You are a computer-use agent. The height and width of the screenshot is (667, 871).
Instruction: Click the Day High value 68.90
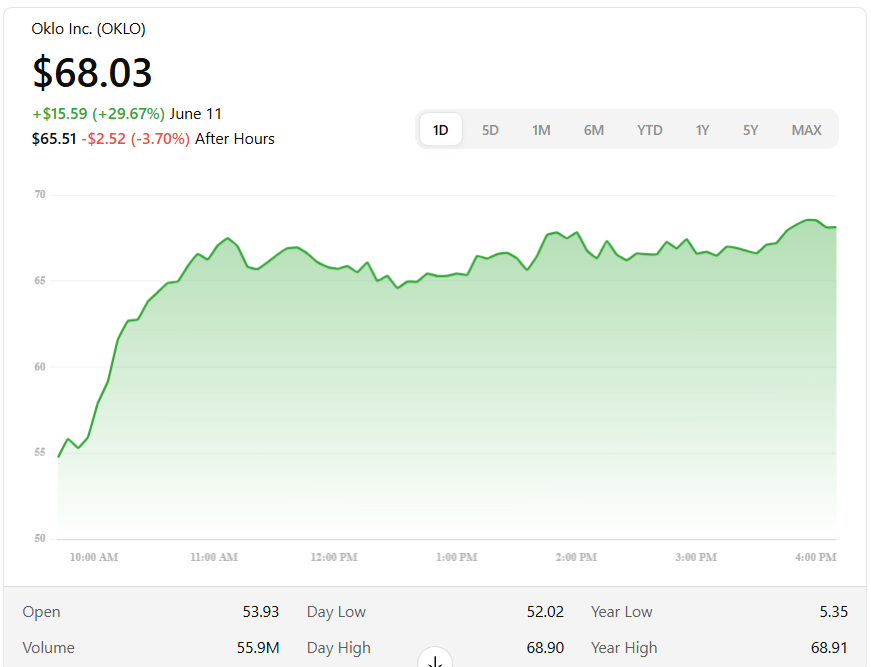pyautogui.click(x=545, y=648)
